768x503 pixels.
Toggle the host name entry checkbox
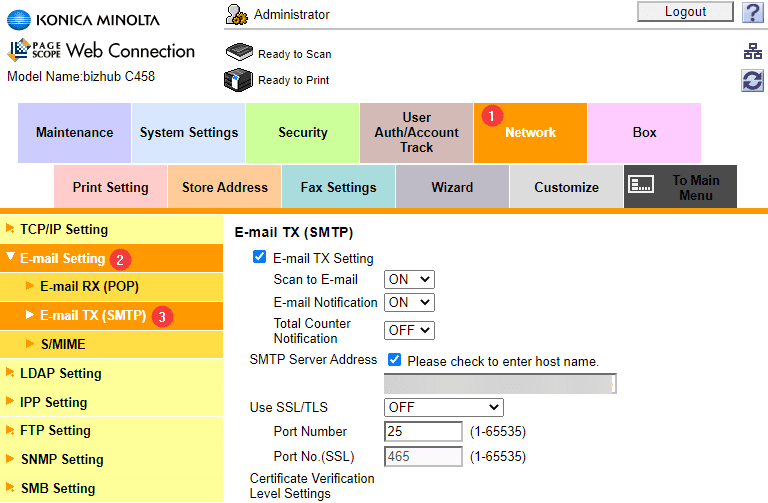(394, 360)
